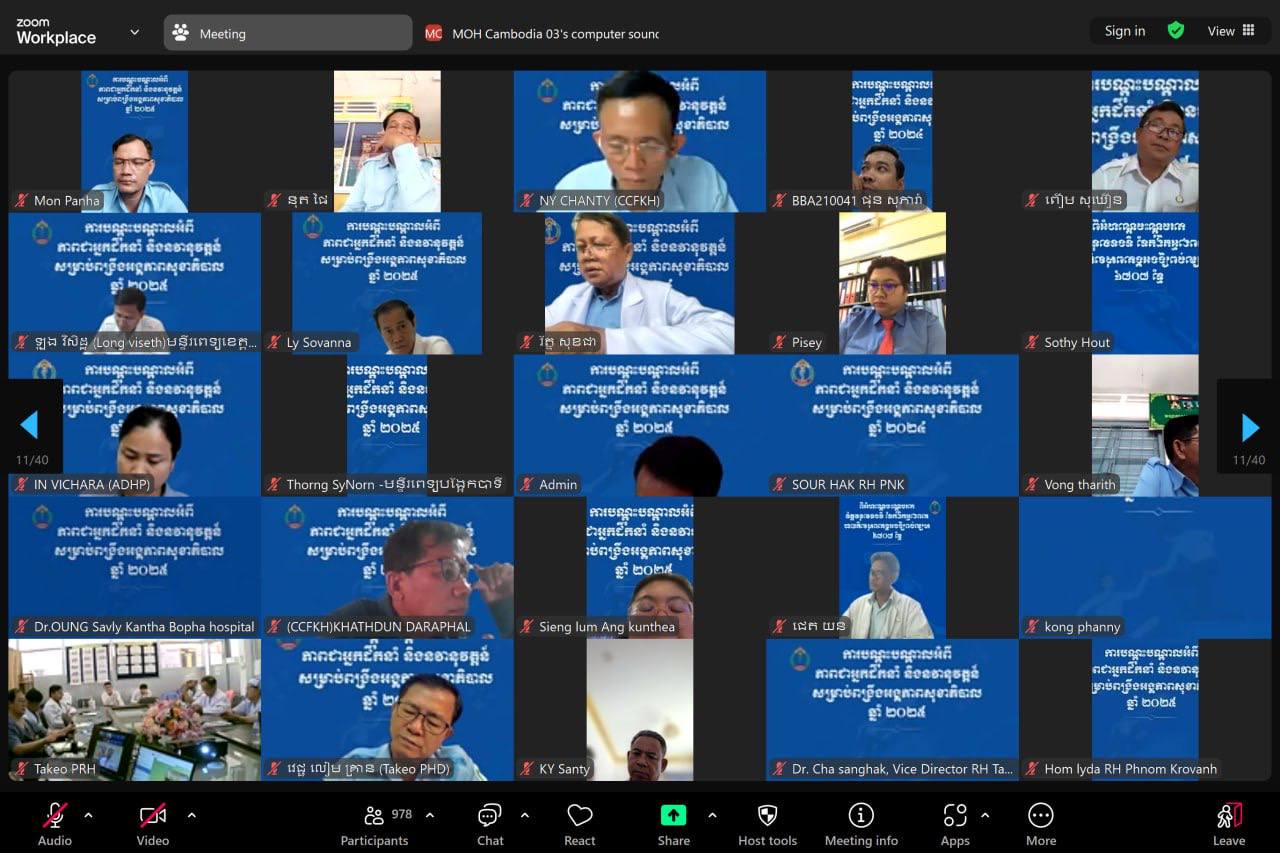Open the Apps button
The height and width of the screenshot is (853, 1280).
[955, 824]
